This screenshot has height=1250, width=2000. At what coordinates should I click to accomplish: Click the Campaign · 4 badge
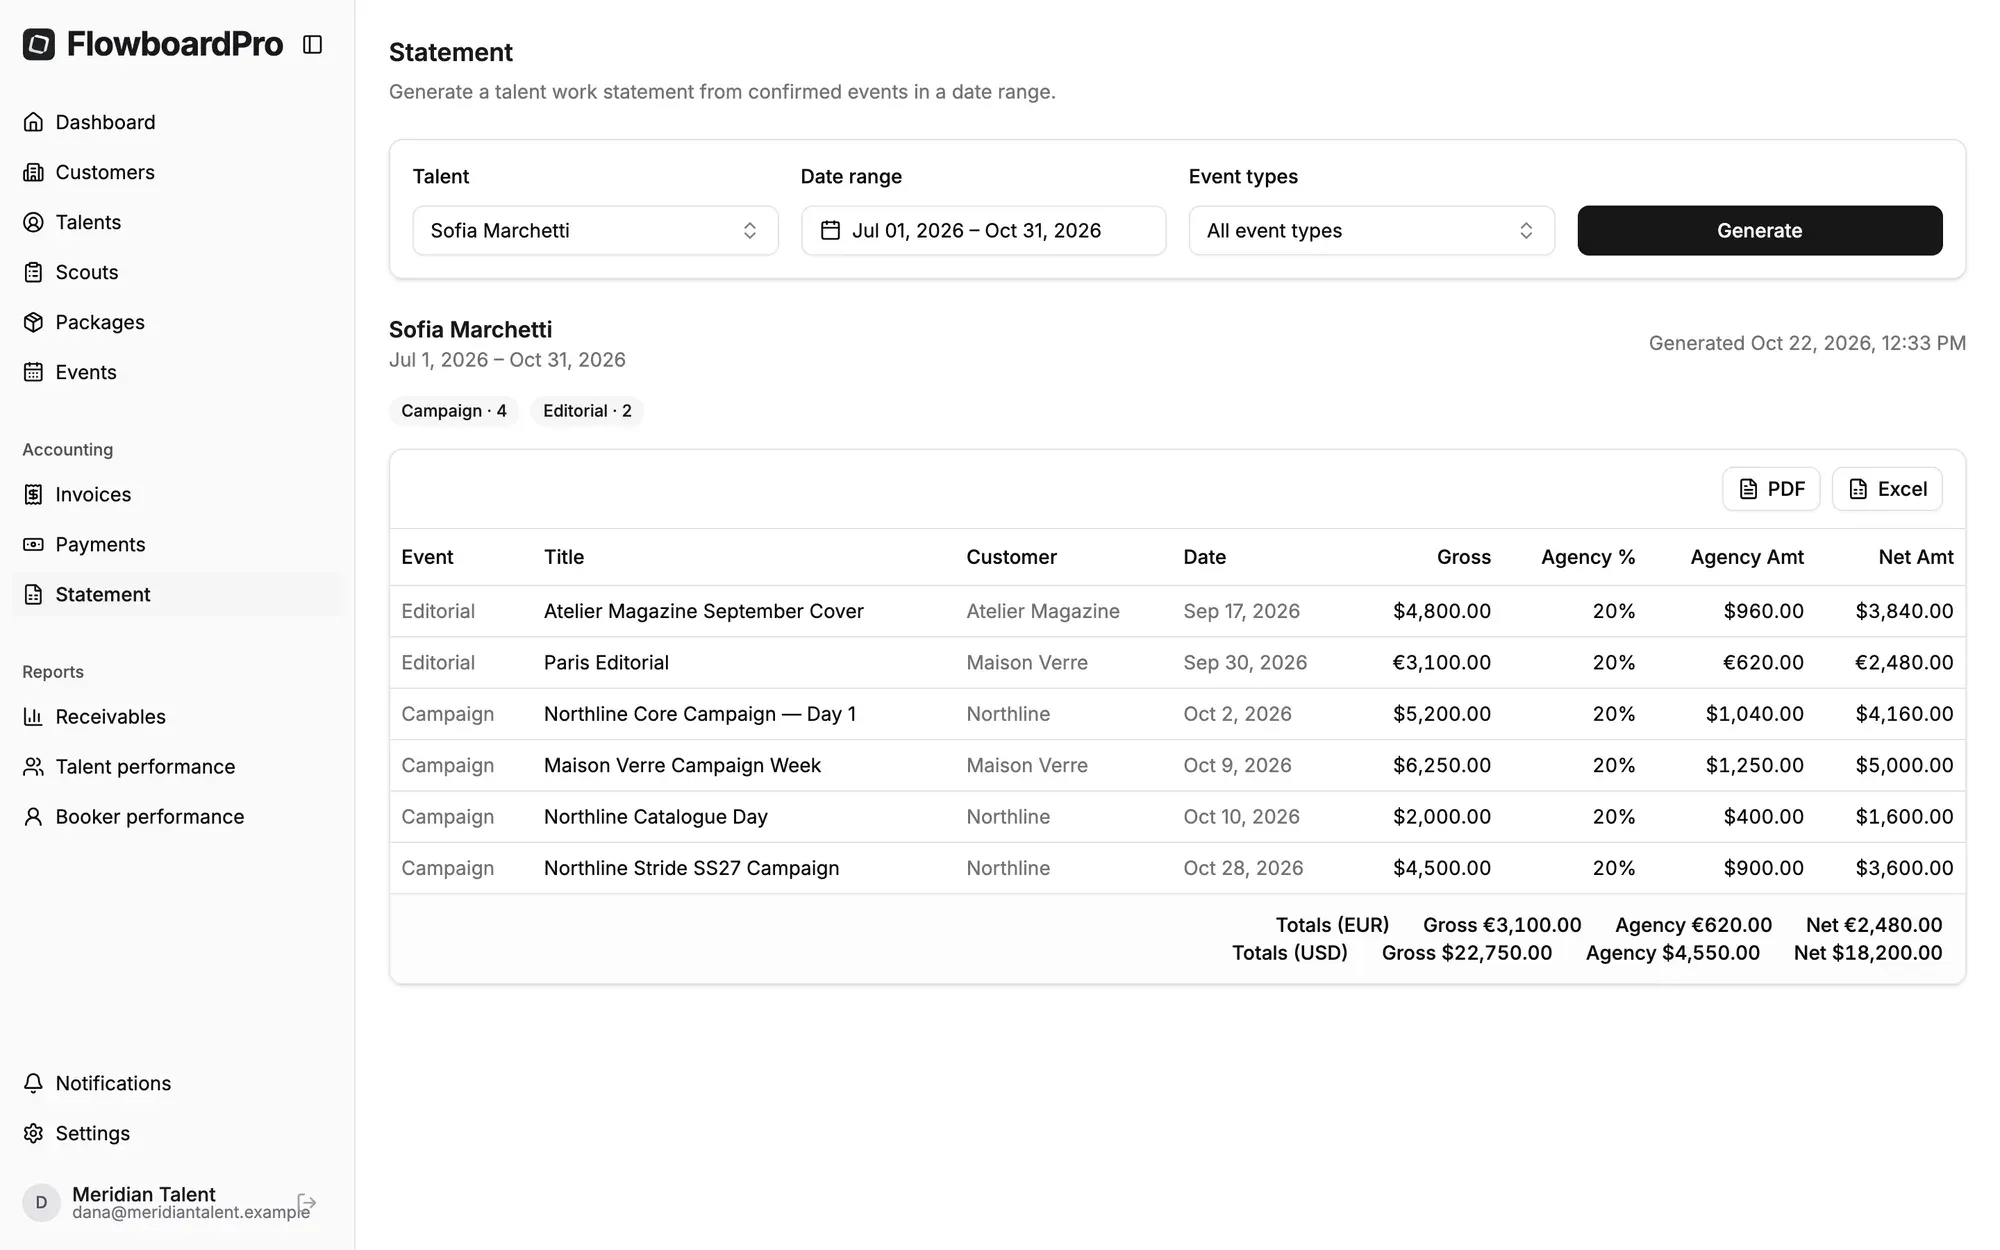(454, 411)
